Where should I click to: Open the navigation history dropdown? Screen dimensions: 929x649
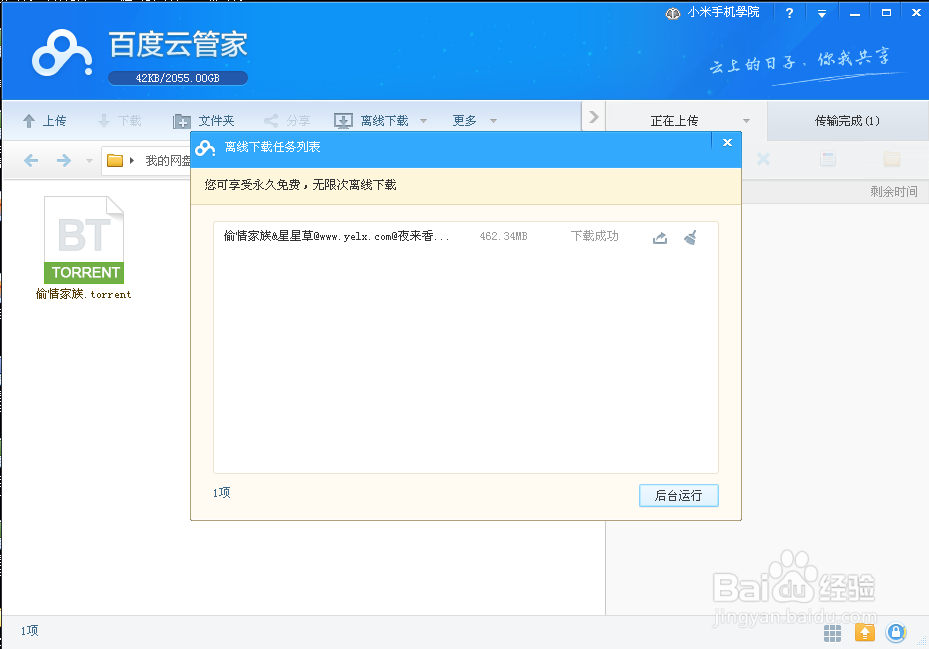[x=89, y=161]
